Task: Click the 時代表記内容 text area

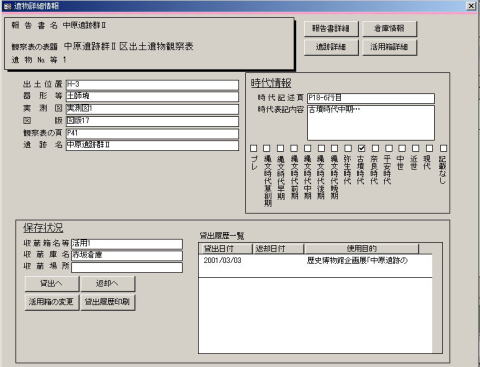Action: pyautogui.click(x=371, y=123)
